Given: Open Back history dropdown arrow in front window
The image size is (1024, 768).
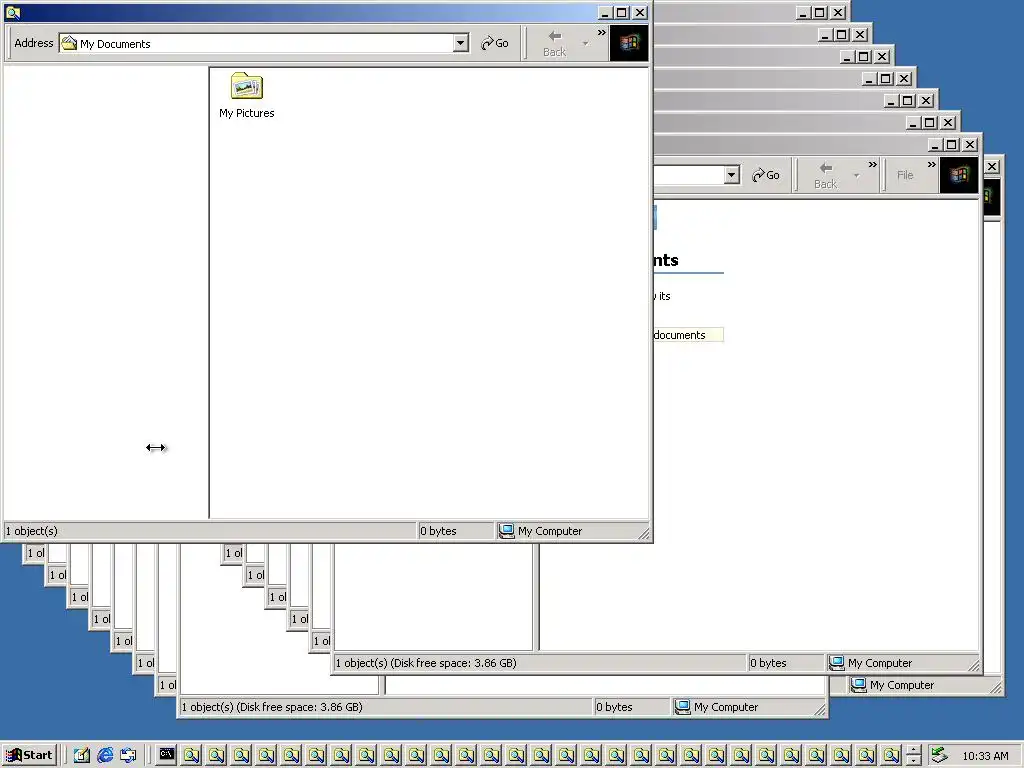Looking at the screenshot, I should [x=585, y=43].
